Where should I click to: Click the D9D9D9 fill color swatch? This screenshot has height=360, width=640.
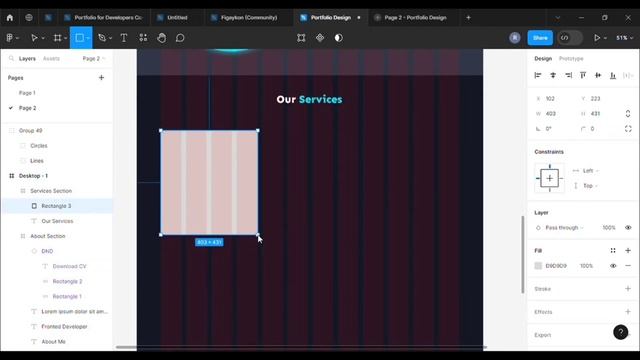coord(538,266)
